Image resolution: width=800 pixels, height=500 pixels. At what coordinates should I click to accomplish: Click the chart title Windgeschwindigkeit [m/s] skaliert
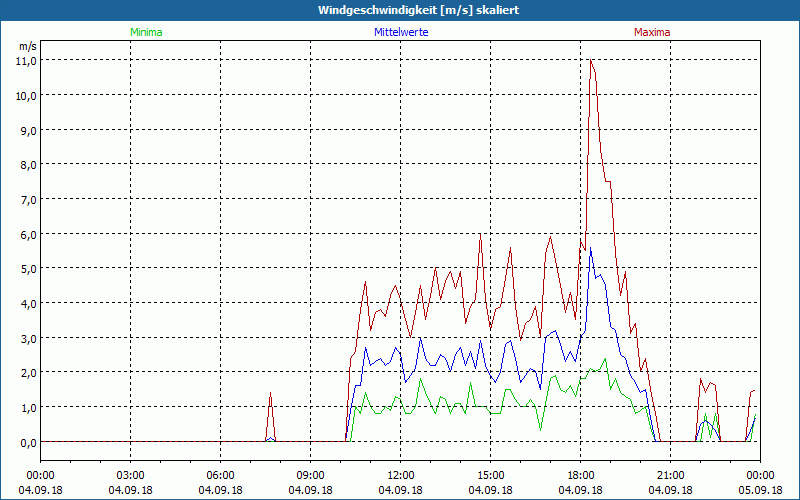pyautogui.click(x=418, y=10)
